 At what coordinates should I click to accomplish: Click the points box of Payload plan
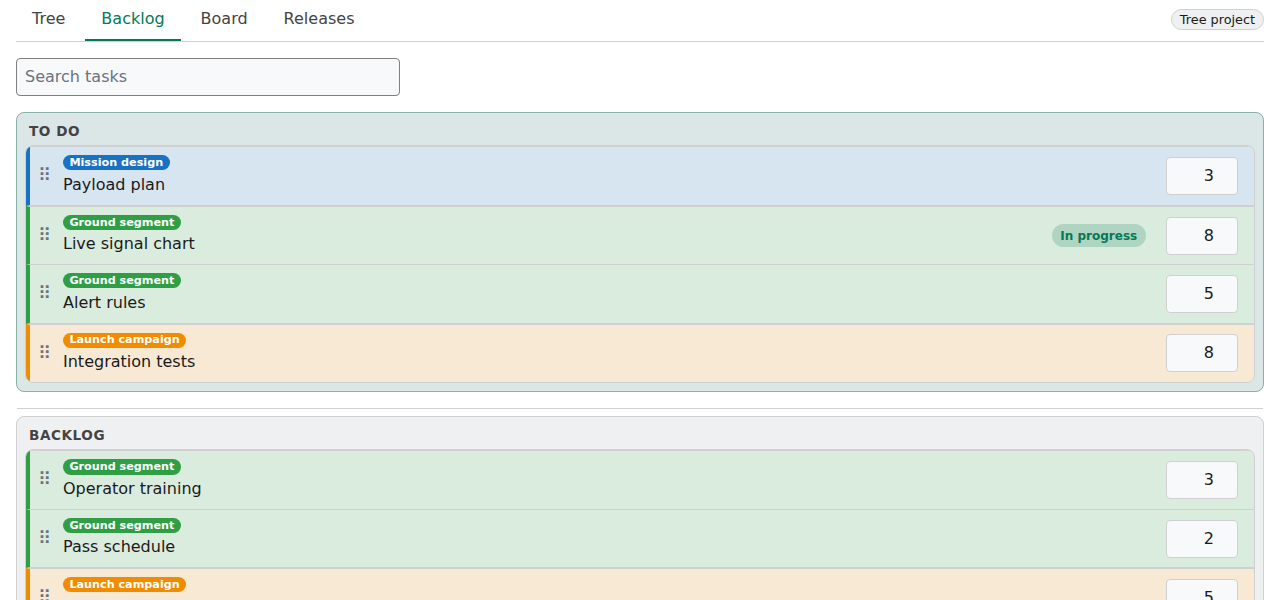coord(1202,176)
